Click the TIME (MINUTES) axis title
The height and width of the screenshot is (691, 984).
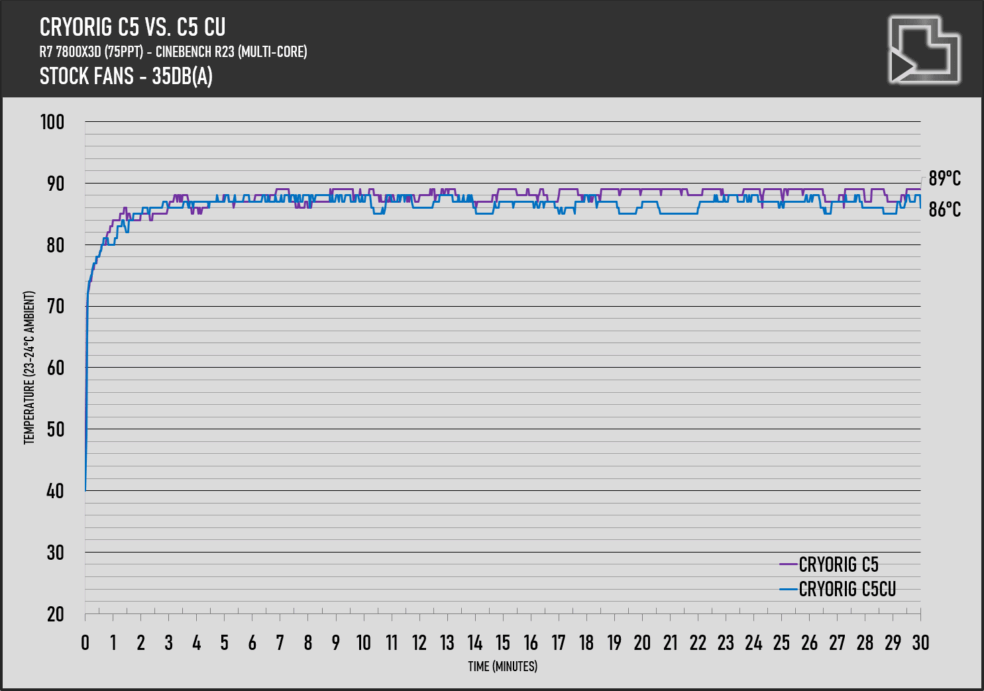coord(501,666)
